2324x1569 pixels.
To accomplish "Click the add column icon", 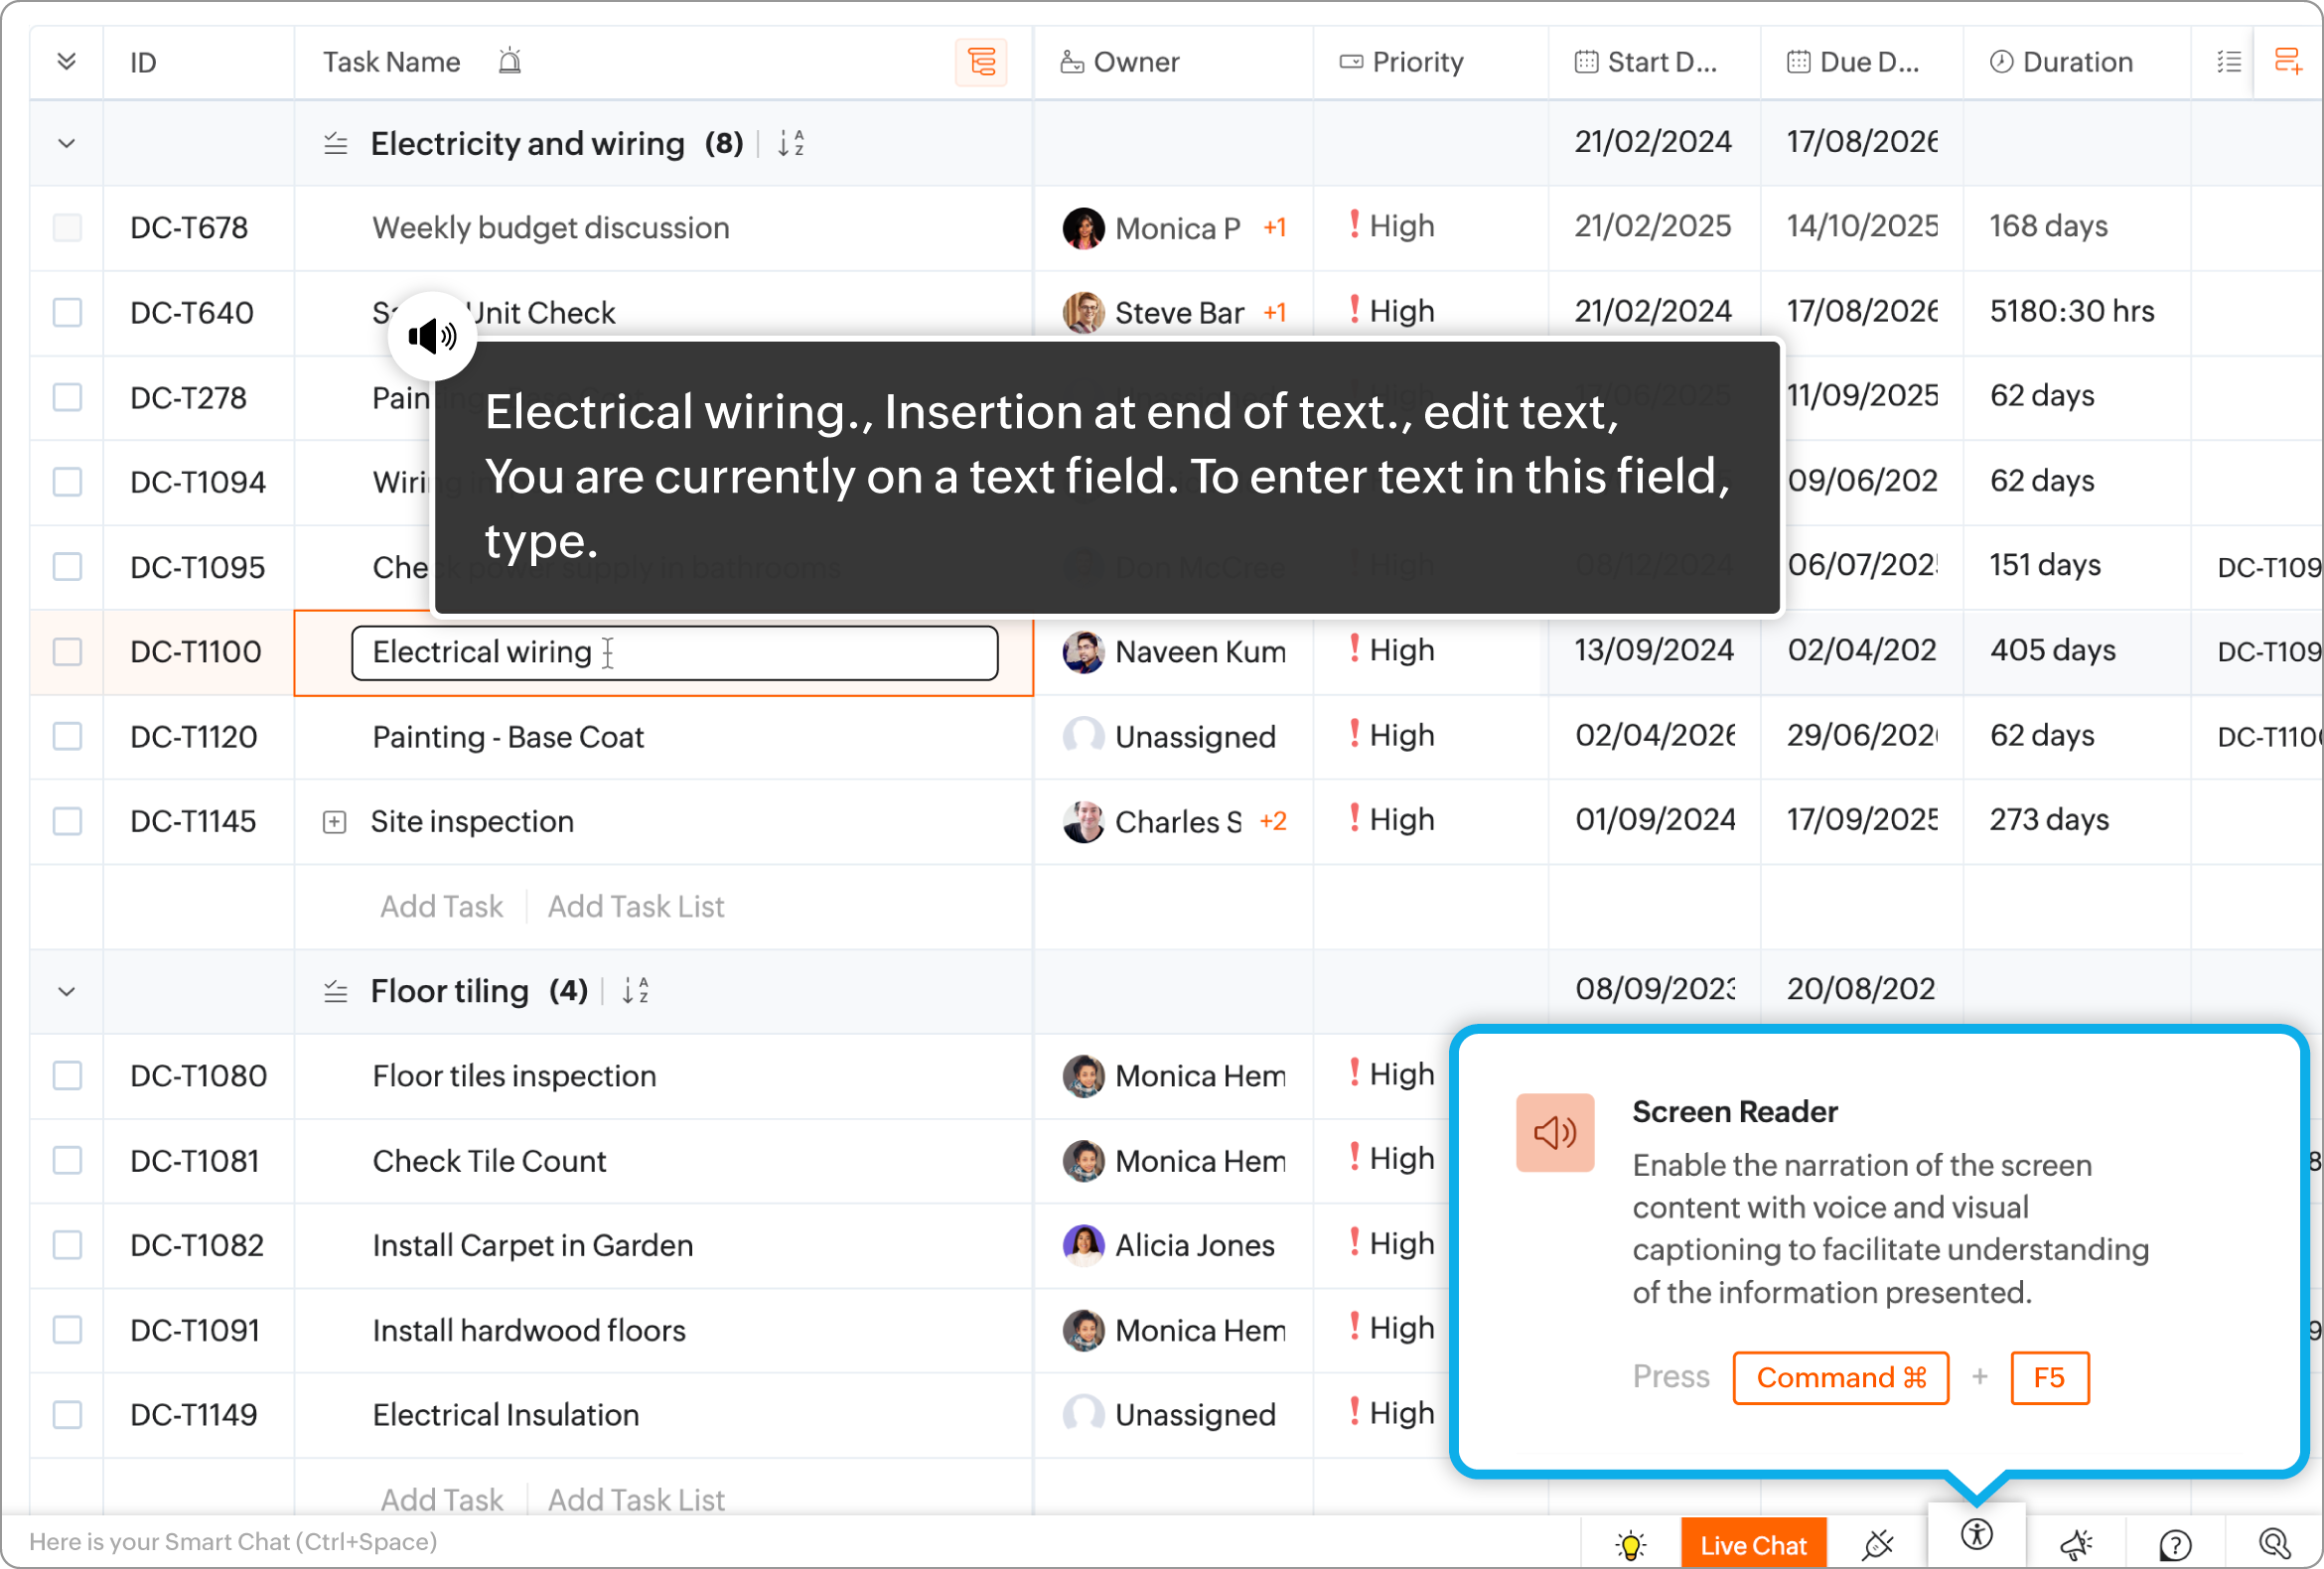I will (x=2287, y=62).
